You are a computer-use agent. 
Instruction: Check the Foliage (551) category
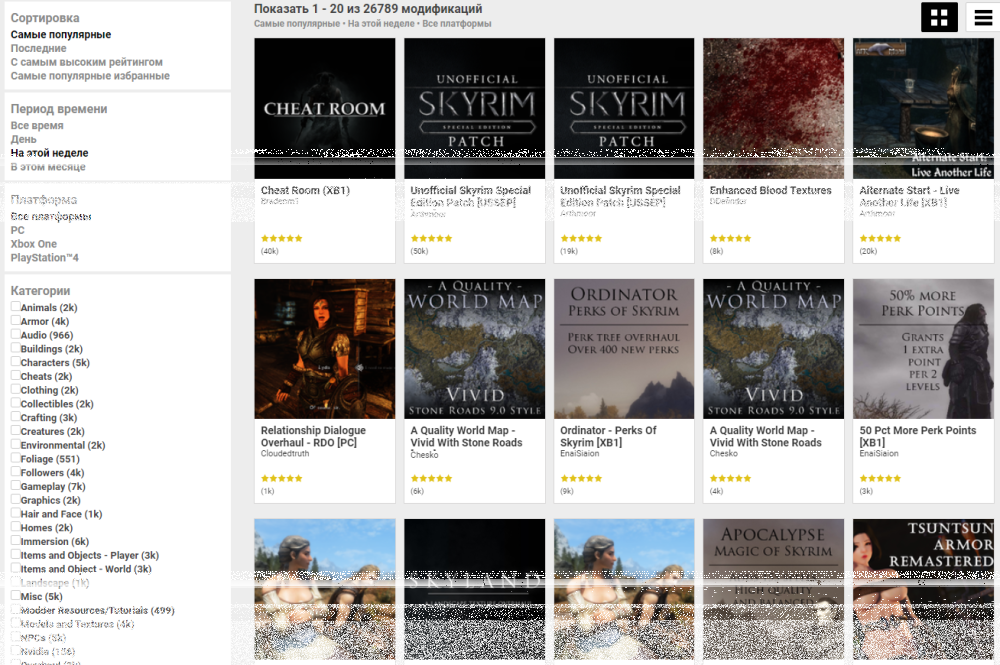(16, 458)
